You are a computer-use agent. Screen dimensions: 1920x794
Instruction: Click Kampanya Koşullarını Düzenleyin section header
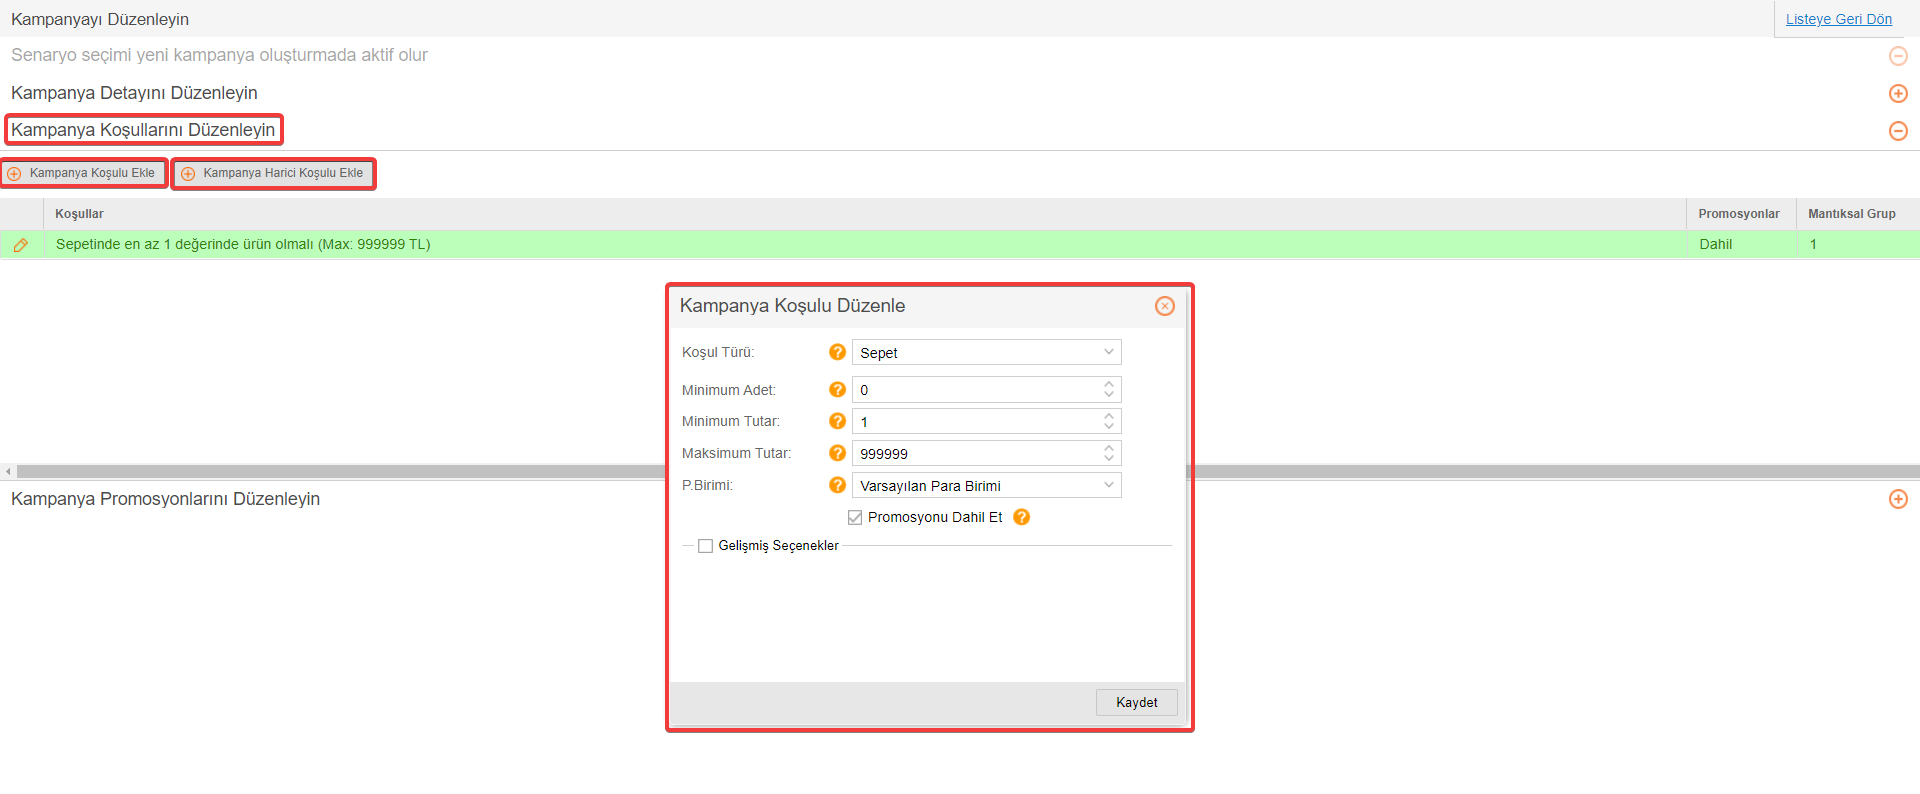pos(143,130)
